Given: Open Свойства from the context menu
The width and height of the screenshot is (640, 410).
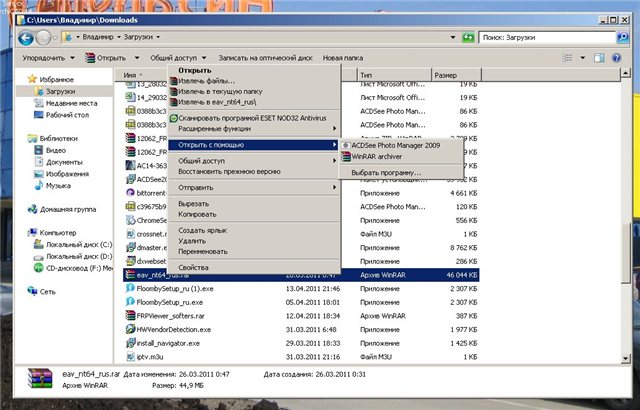Looking at the screenshot, I should pyautogui.click(x=193, y=268).
